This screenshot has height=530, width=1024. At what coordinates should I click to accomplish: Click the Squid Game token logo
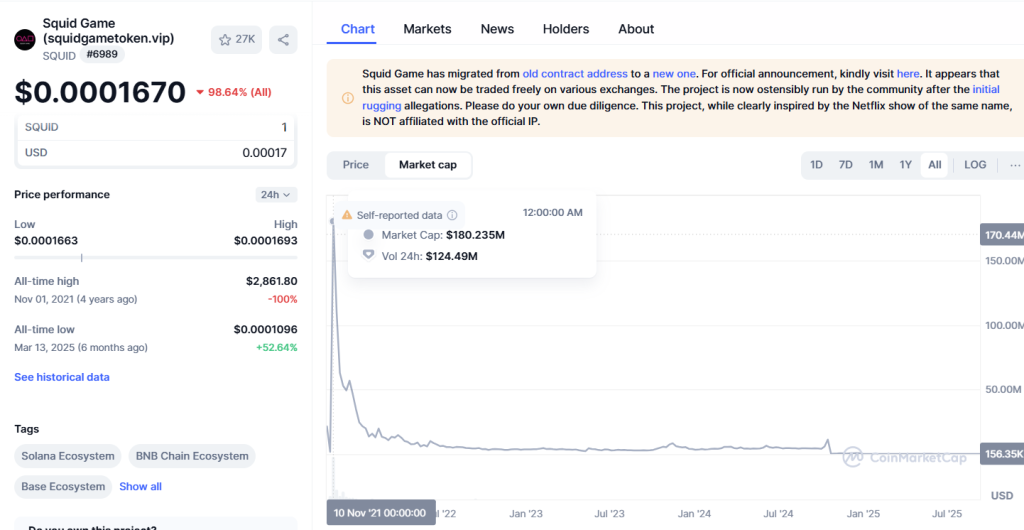point(25,39)
